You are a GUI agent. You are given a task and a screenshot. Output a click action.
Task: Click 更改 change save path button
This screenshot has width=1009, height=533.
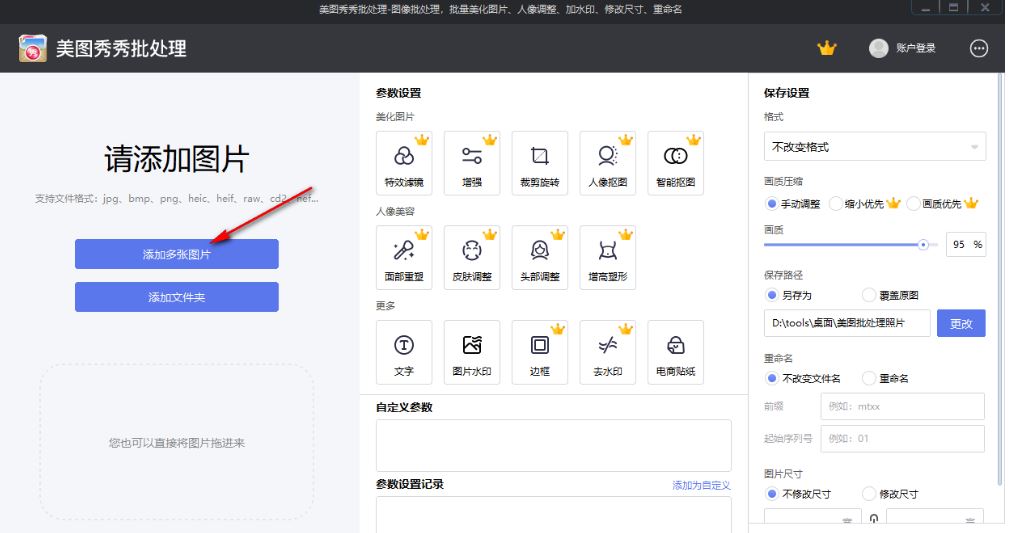click(x=961, y=323)
